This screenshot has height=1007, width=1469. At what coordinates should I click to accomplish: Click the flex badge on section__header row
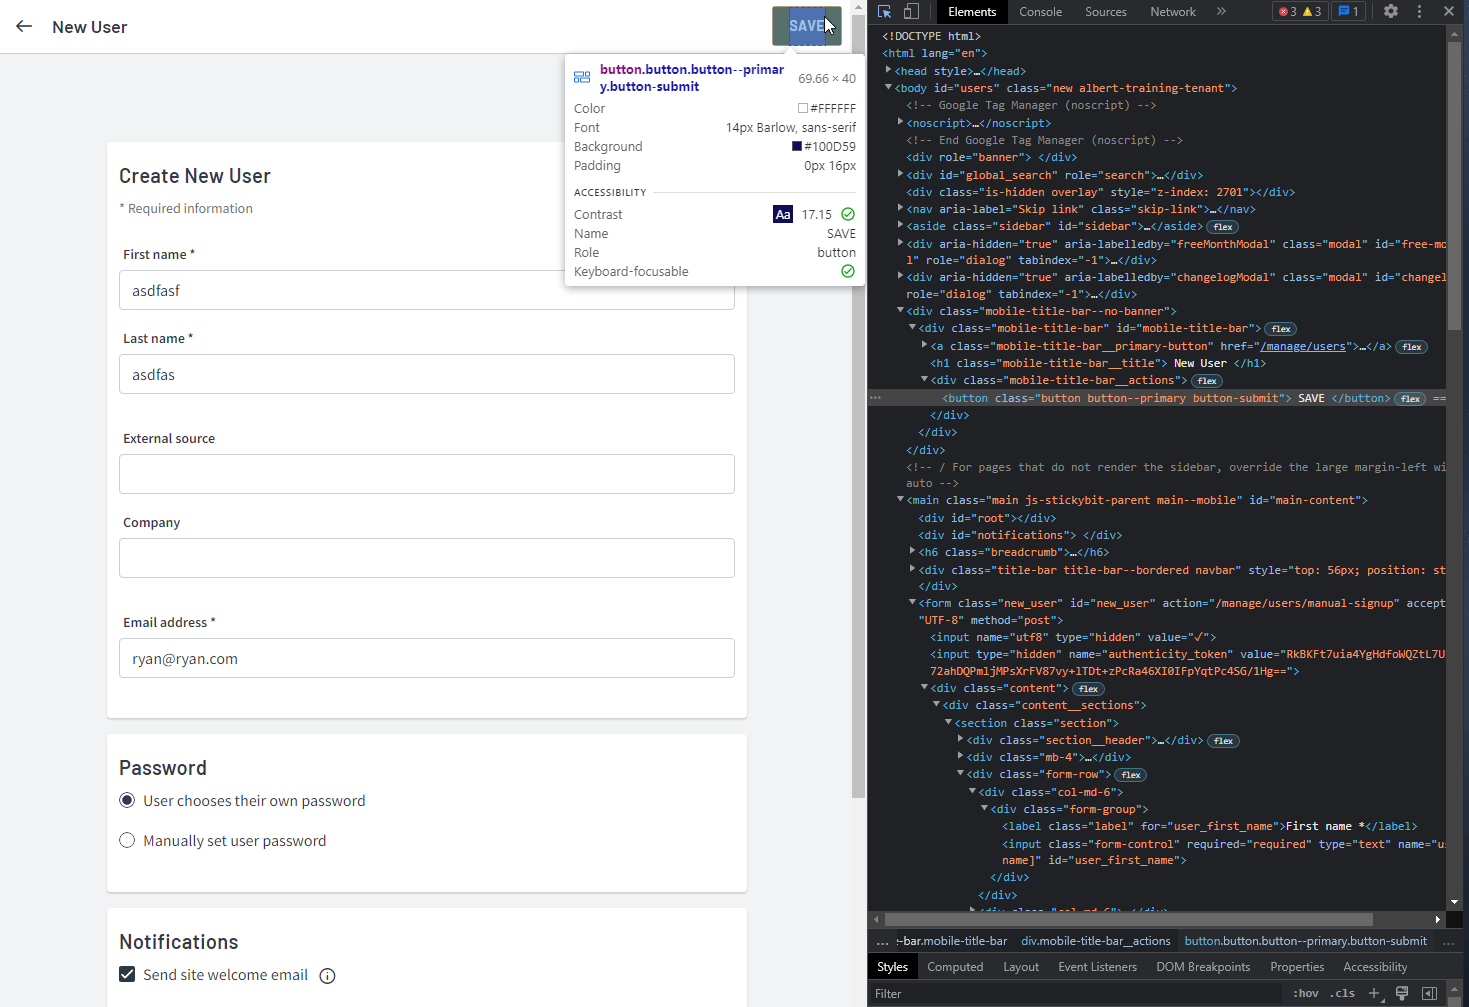[x=1223, y=741]
